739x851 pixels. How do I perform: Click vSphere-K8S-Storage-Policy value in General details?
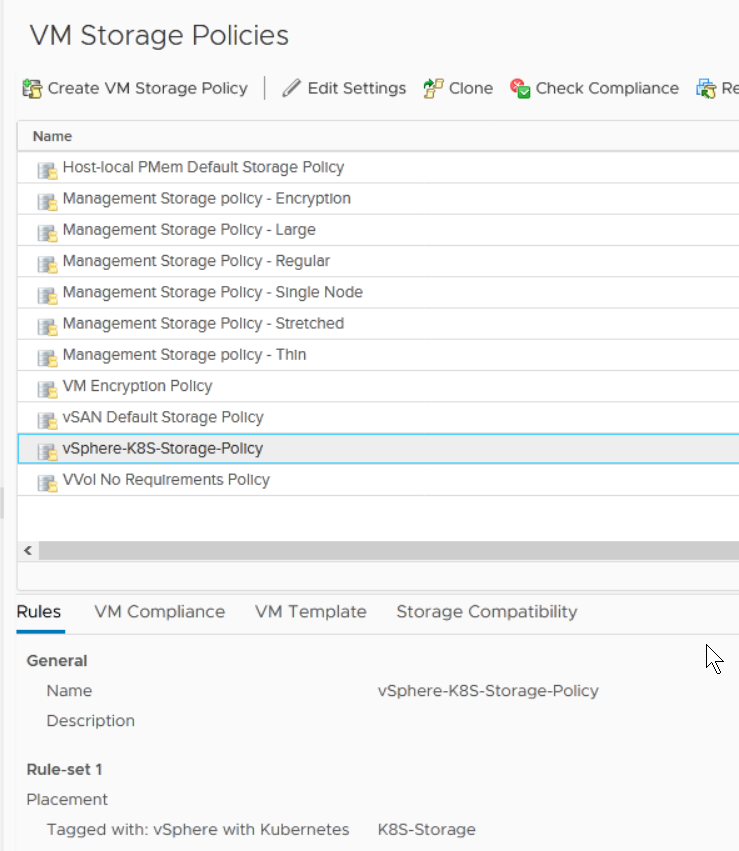click(x=488, y=691)
